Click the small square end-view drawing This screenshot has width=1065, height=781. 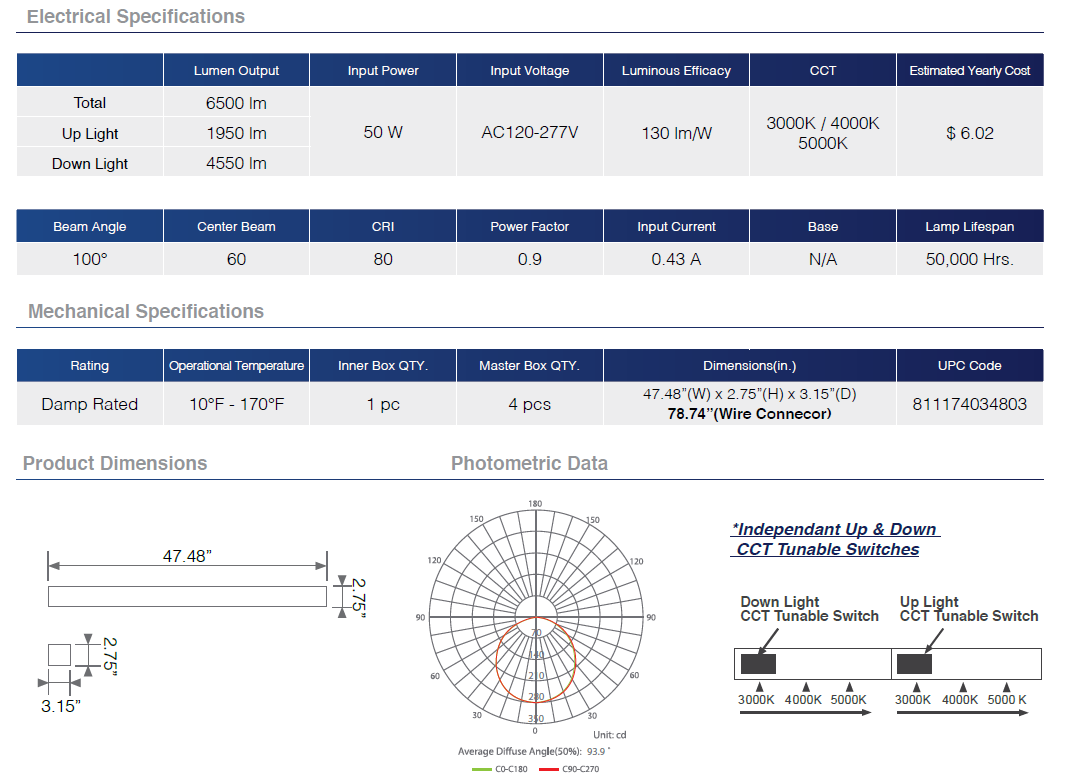tap(59, 655)
